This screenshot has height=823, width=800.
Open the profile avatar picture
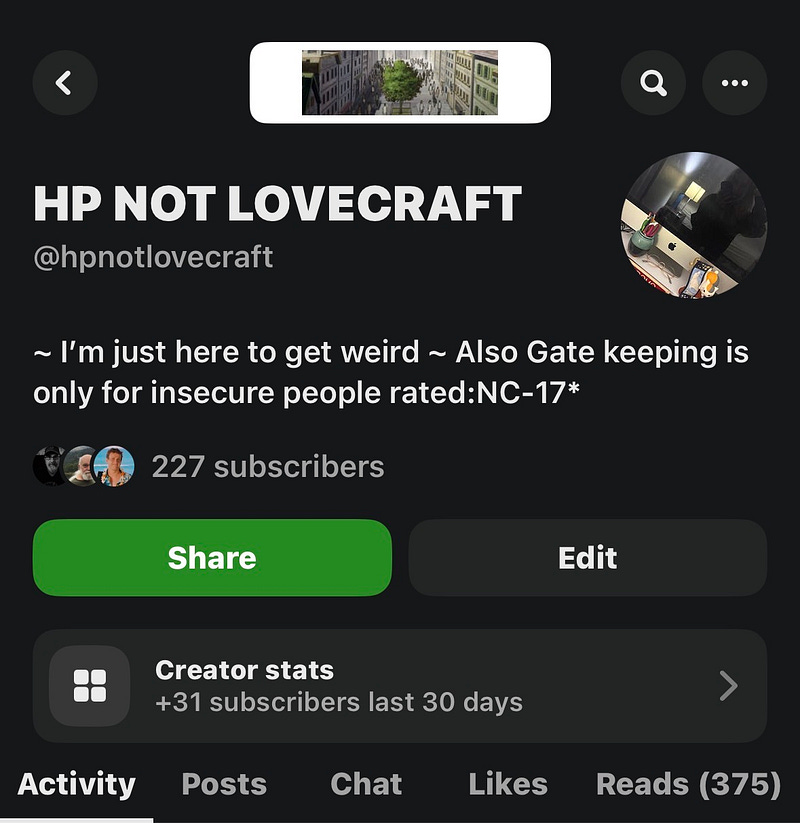tap(693, 226)
